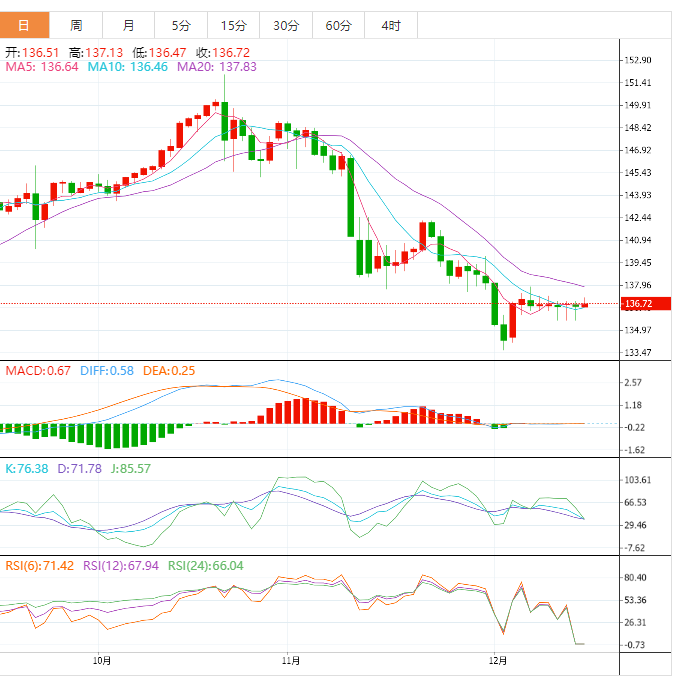This screenshot has height=688, width=677.
Task: Open the 15分 interval tab
Action: point(233,25)
